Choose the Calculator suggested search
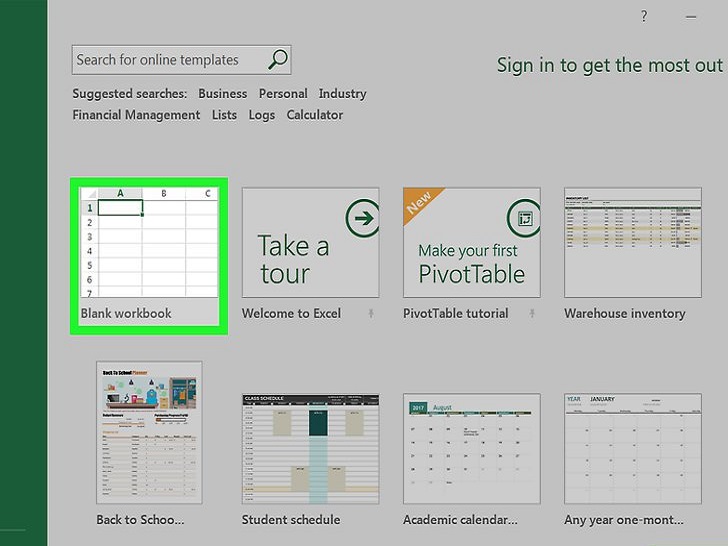Image resolution: width=728 pixels, height=546 pixels. (x=315, y=115)
